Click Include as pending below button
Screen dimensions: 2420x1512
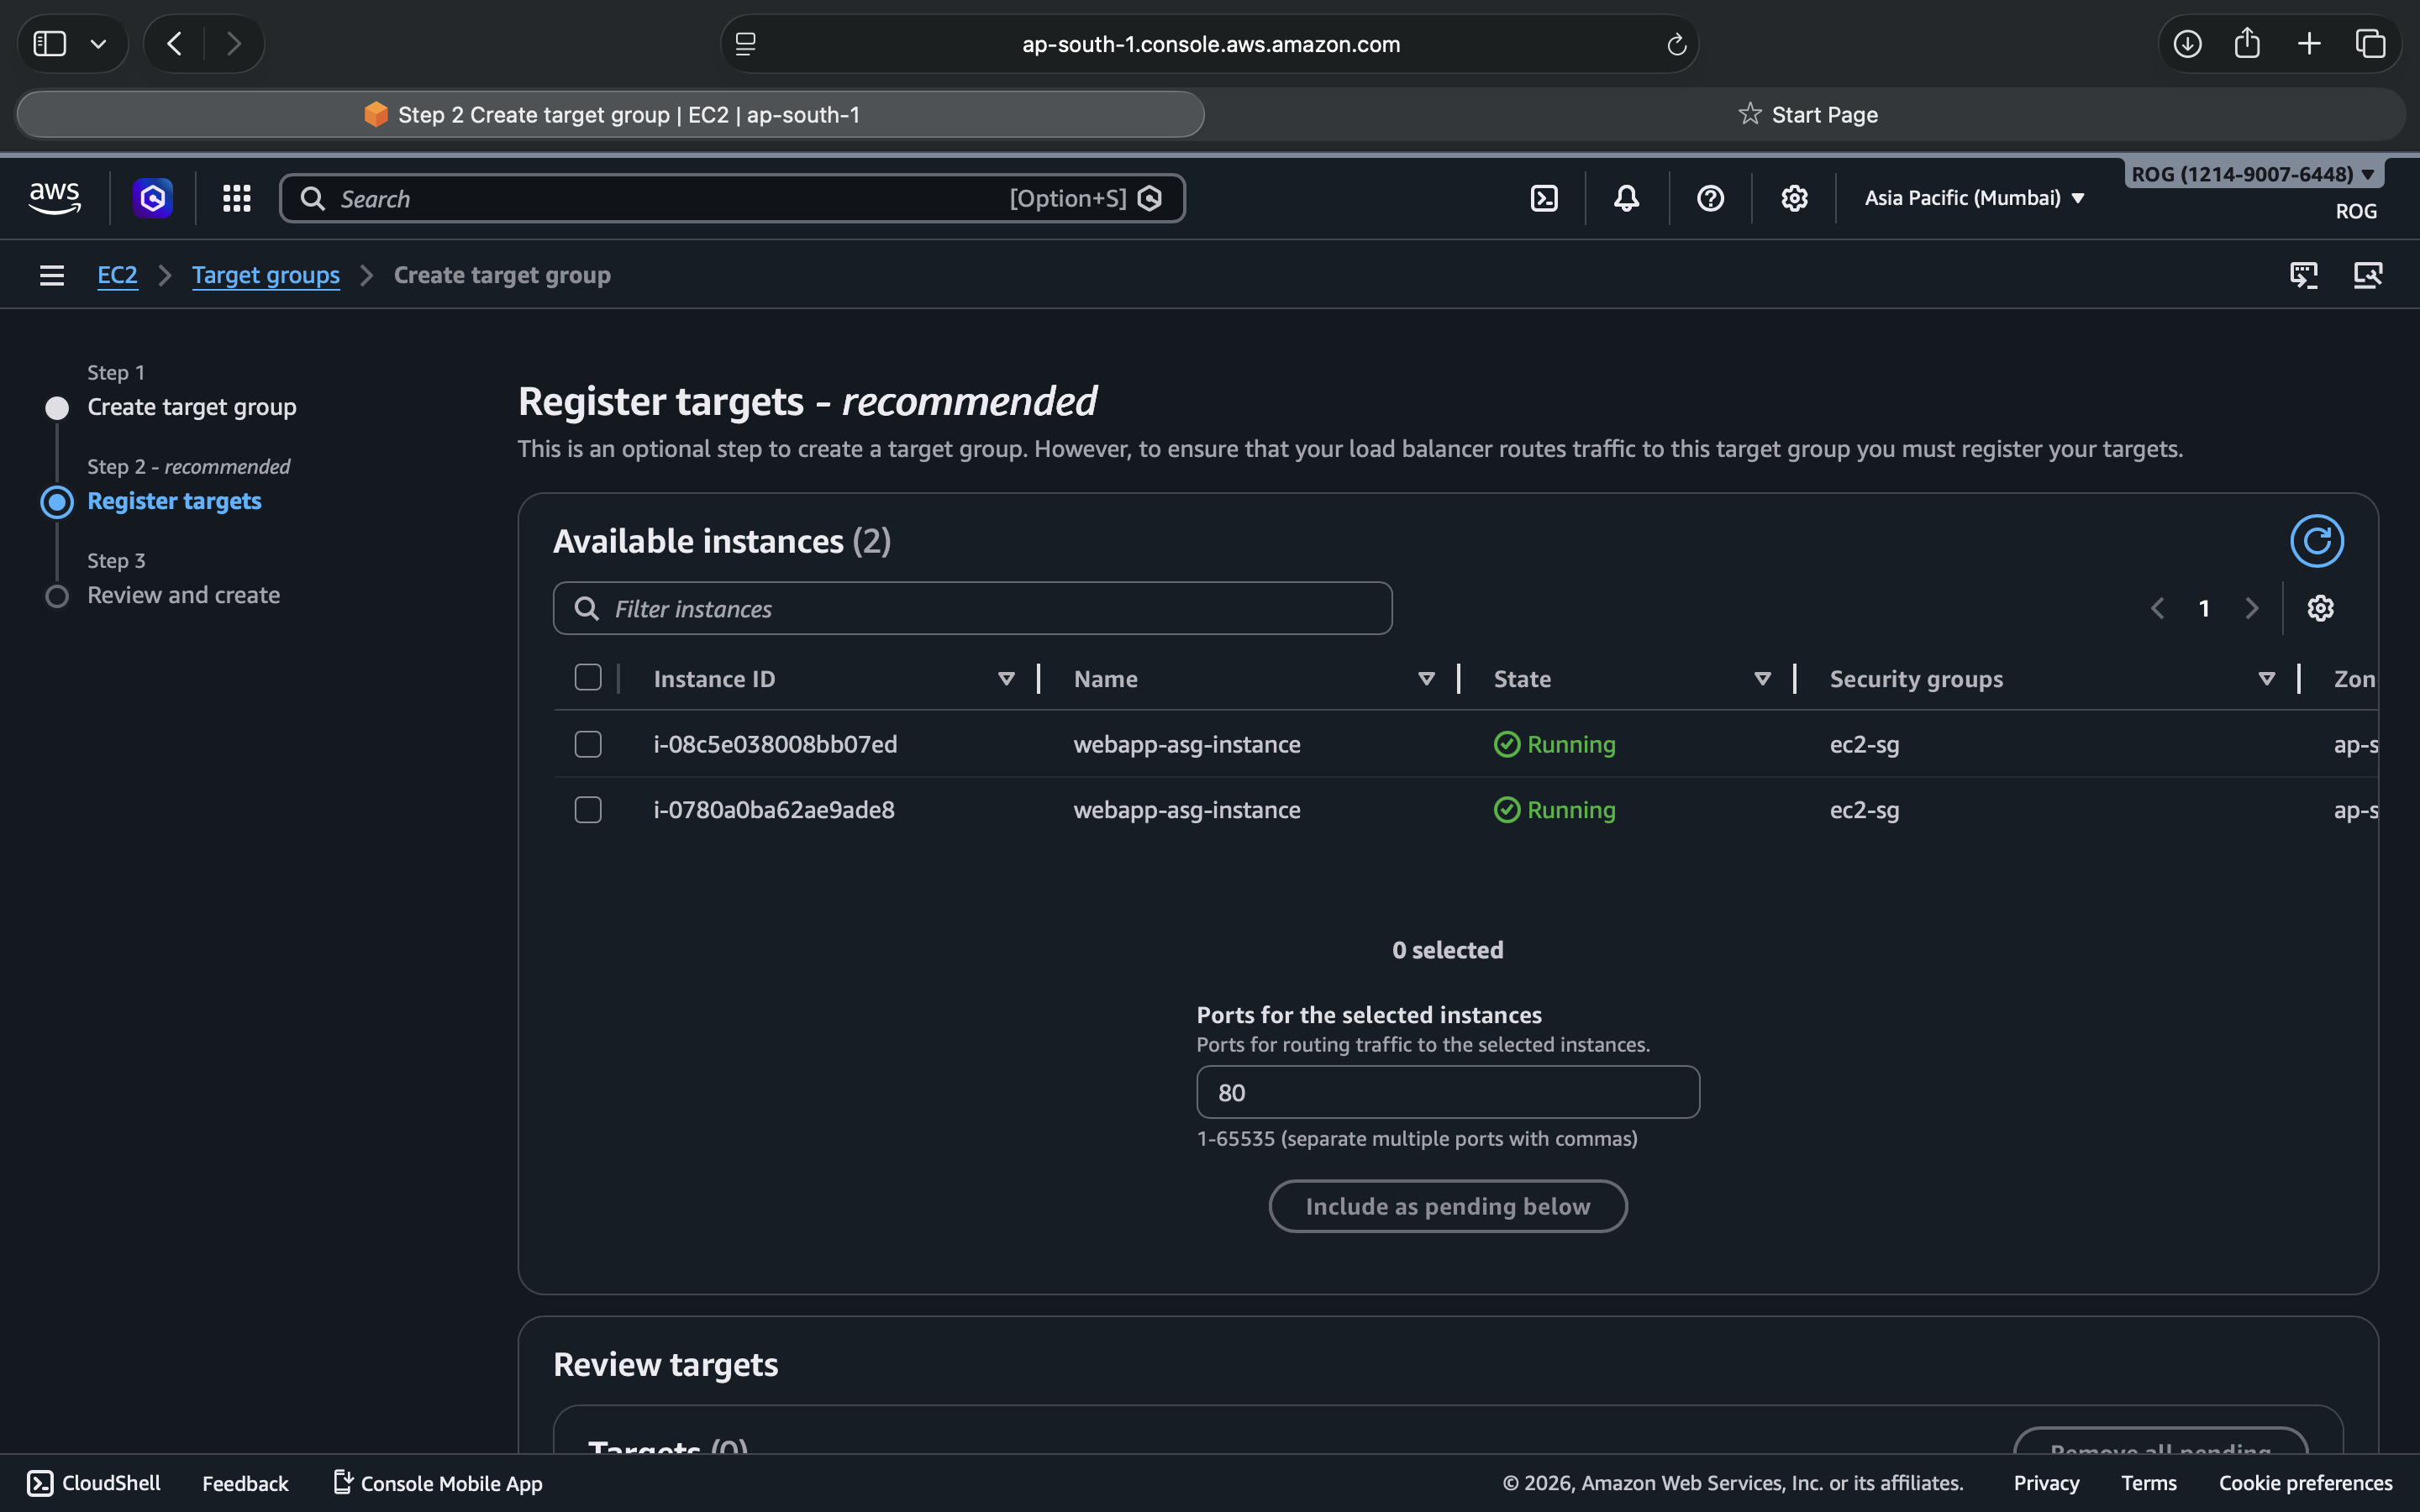1447,1206
